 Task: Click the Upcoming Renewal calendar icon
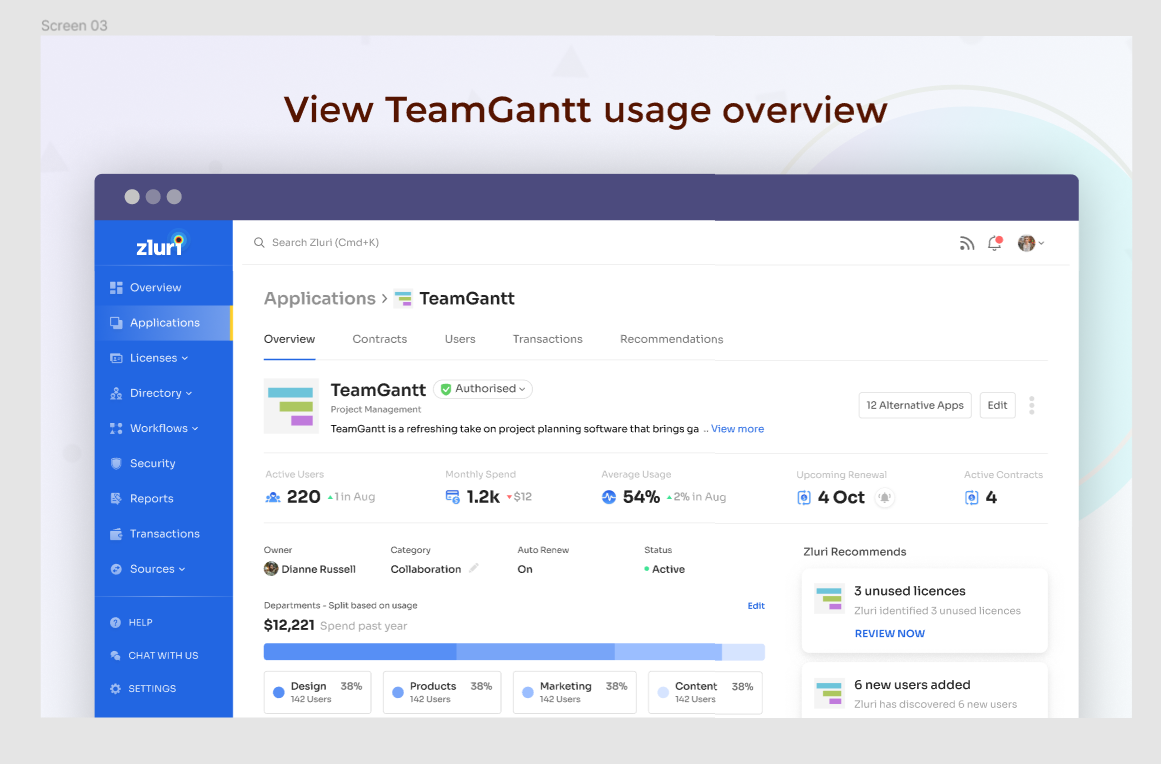point(804,497)
